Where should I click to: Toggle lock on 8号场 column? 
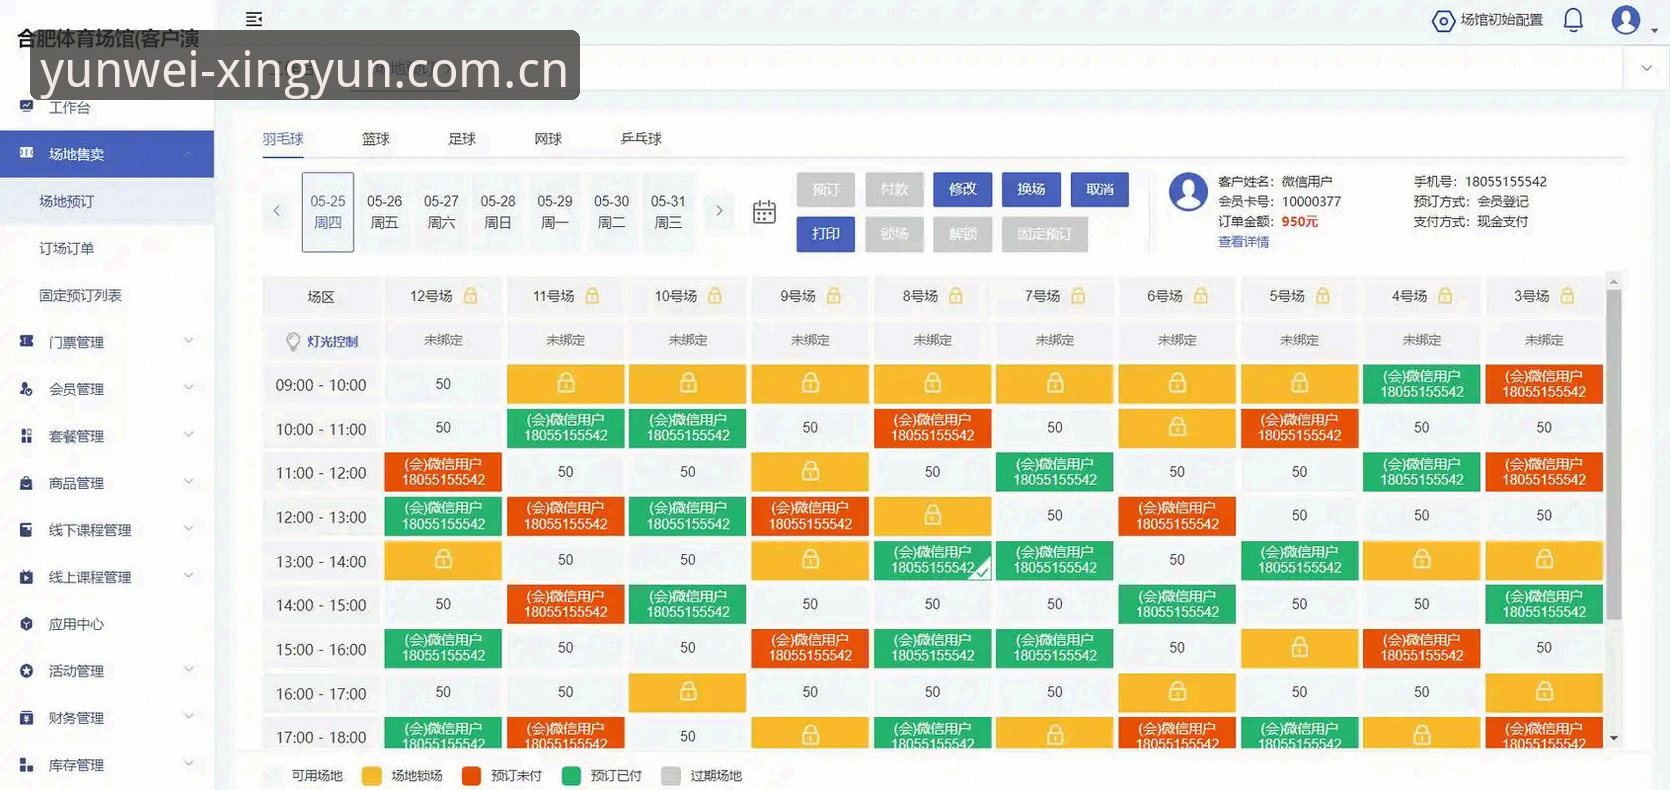tap(956, 296)
